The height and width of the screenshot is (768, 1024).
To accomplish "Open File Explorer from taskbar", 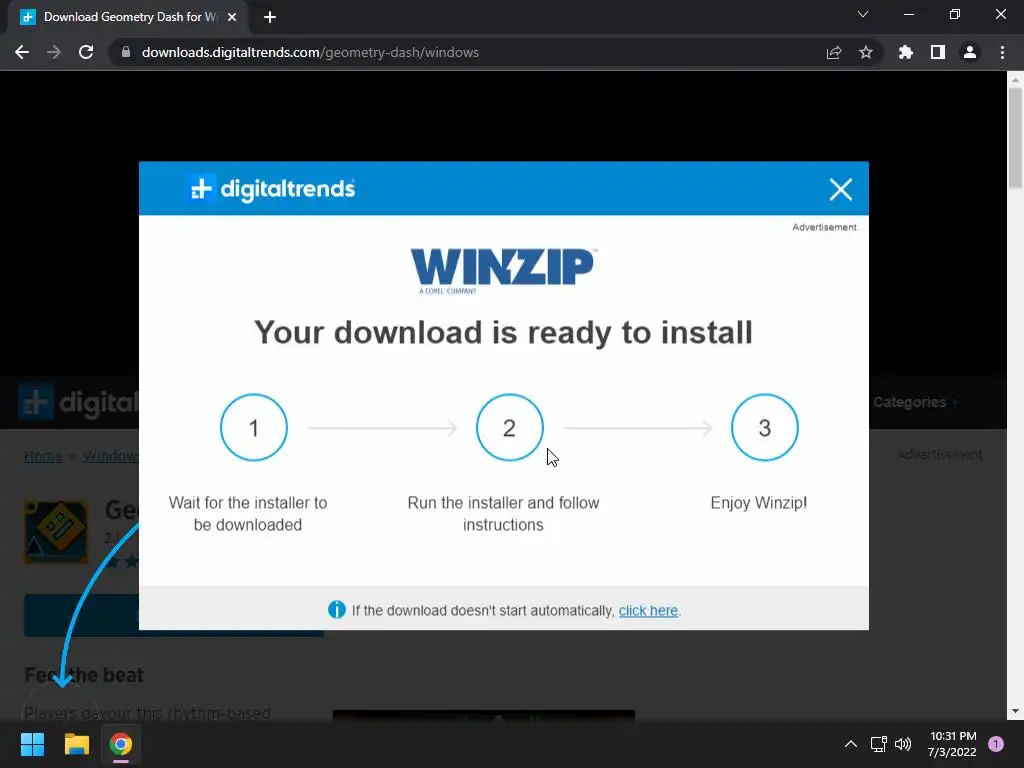I will (x=76, y=744).
